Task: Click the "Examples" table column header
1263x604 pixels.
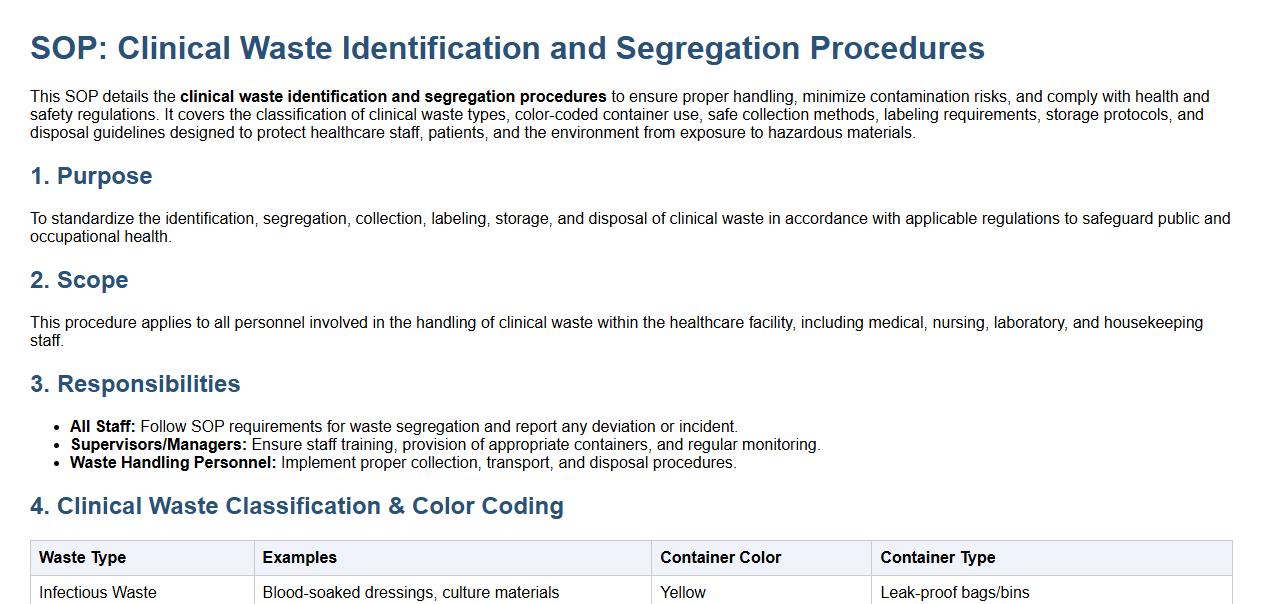Action: pyautogui.click(x=300, y=558)
